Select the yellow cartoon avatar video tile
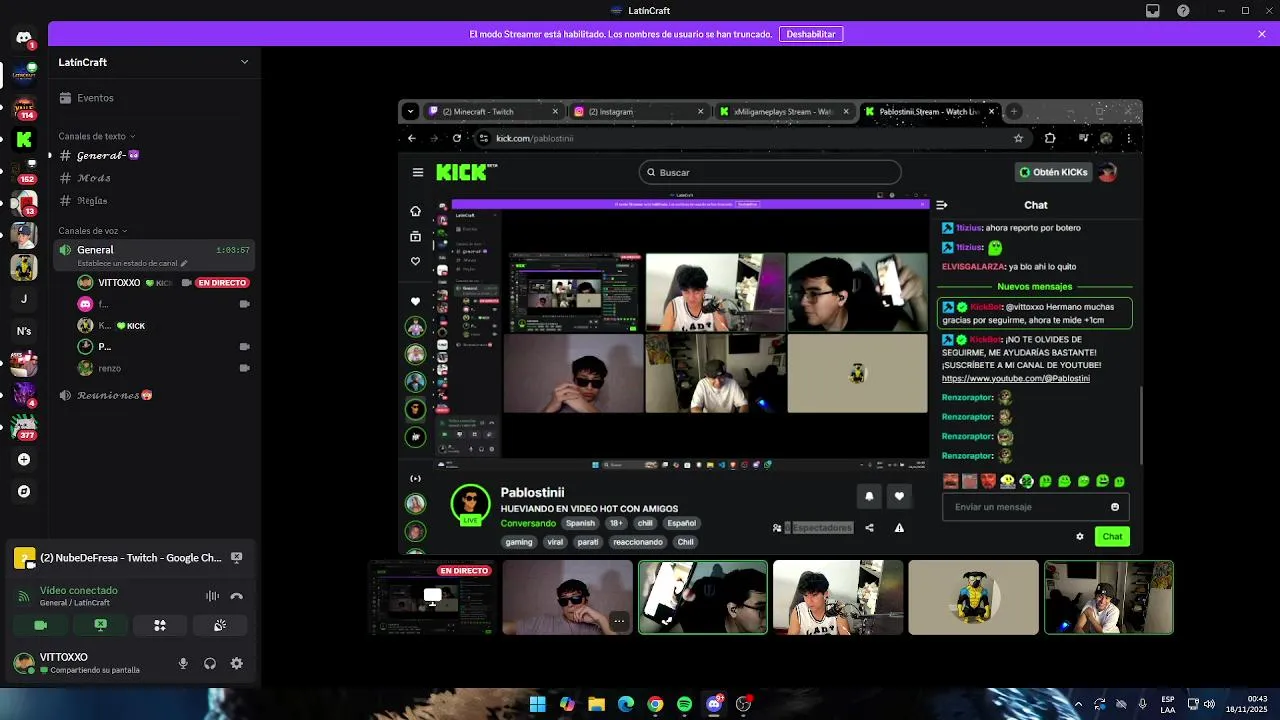The height and width of the screenshot is (720, 1280). point(973,597)
